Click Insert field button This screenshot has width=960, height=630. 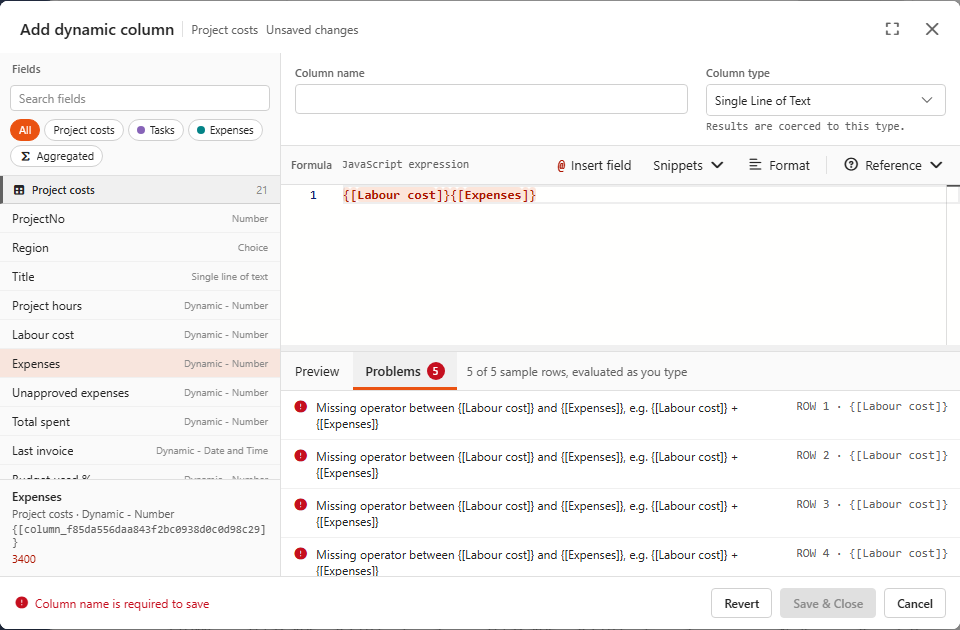tap(594, 165)
